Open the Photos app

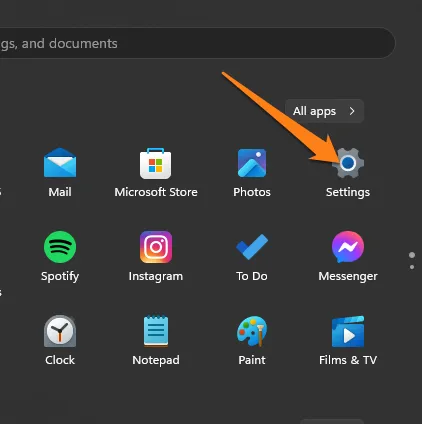pyautogui.click(x=252, y=163)
